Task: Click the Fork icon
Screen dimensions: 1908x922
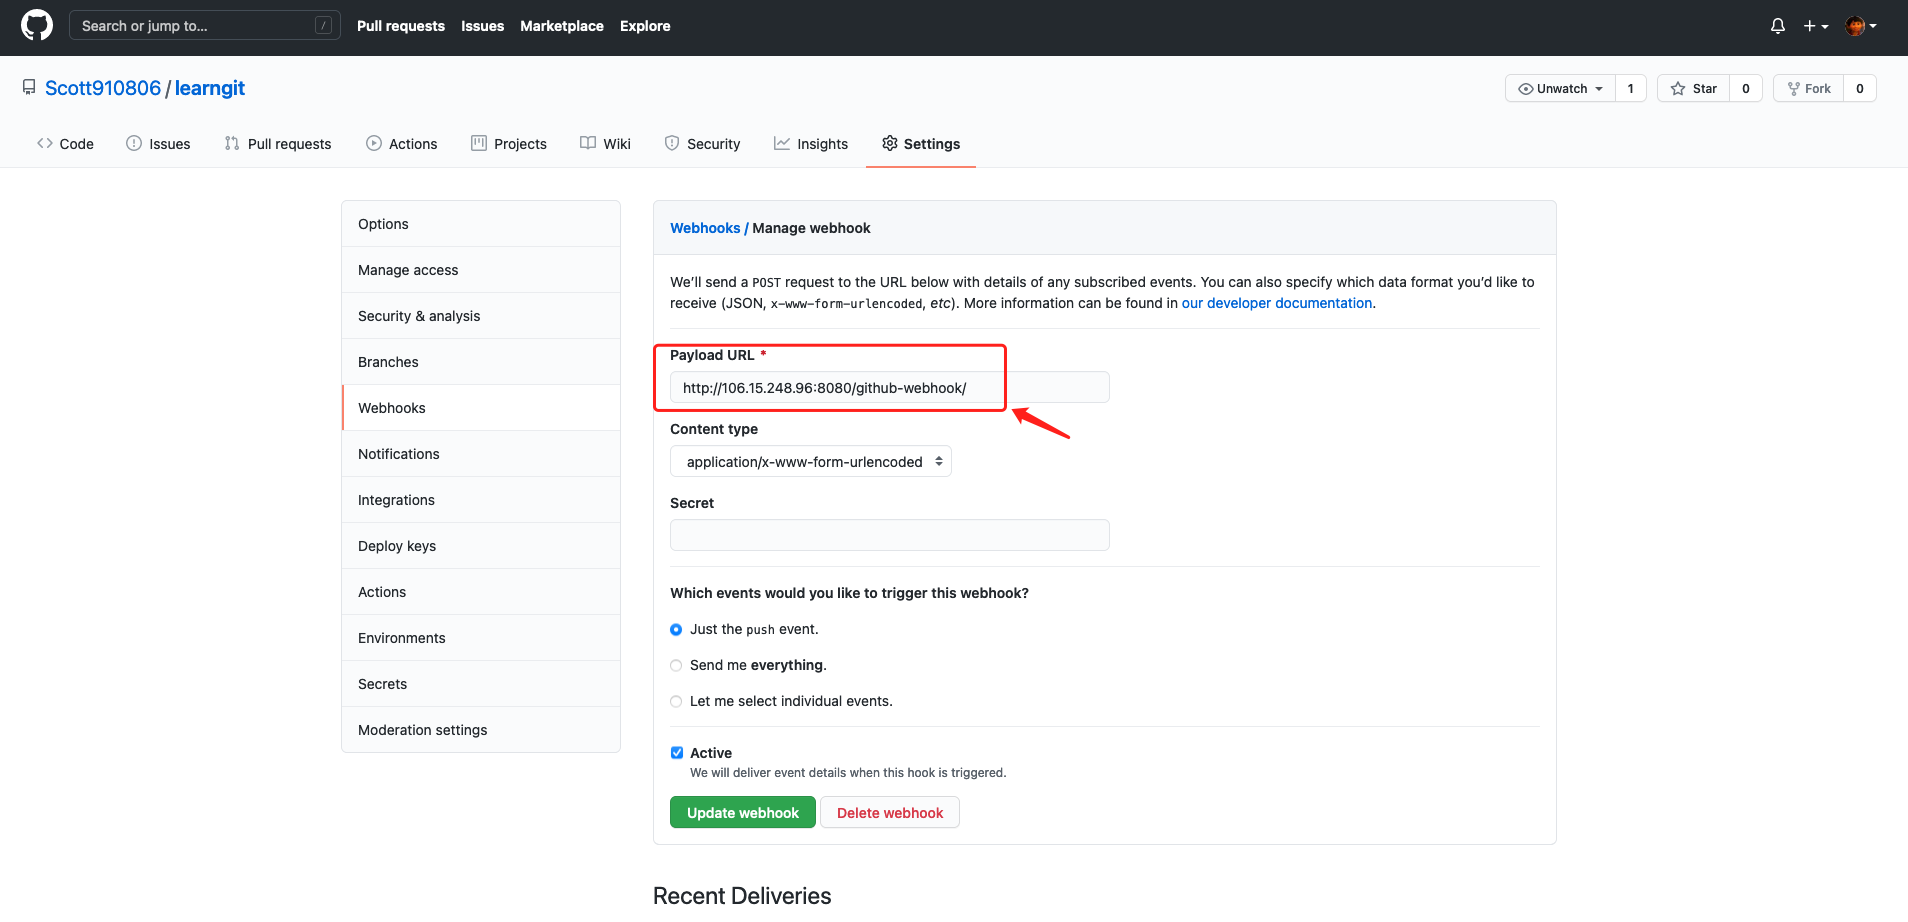Action: coord(1794,89)
